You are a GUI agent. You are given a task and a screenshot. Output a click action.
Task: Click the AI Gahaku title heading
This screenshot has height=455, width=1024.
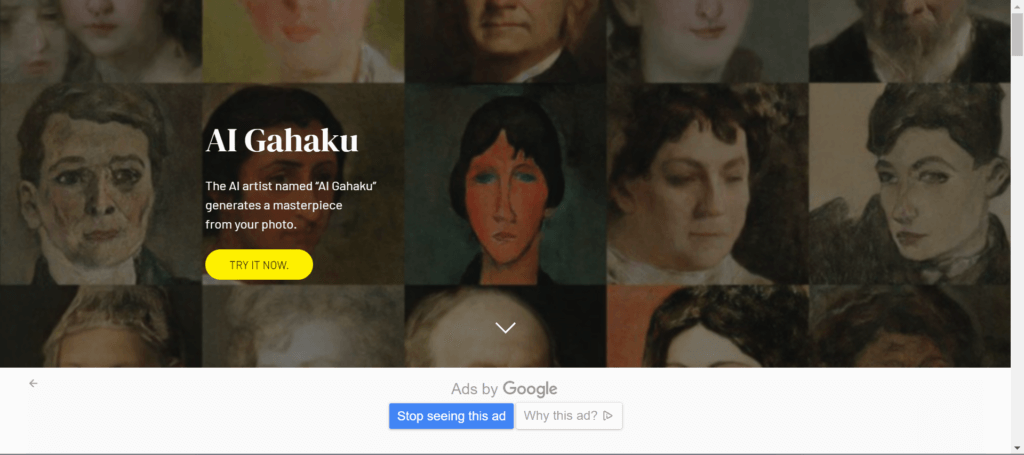pyautogui.click(x=281, y=141)
